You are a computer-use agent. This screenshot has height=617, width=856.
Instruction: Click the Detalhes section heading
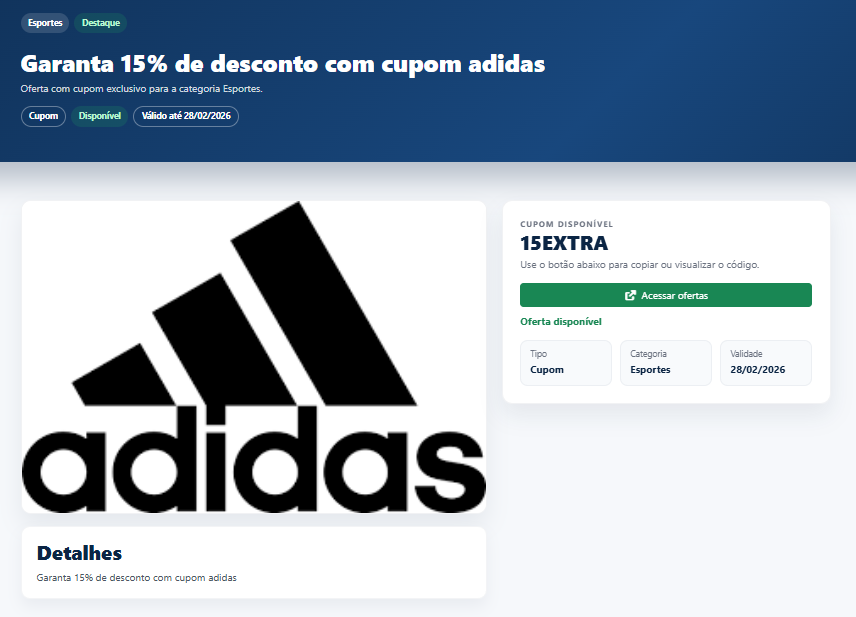pyautogui.click(x=79, y=553)
